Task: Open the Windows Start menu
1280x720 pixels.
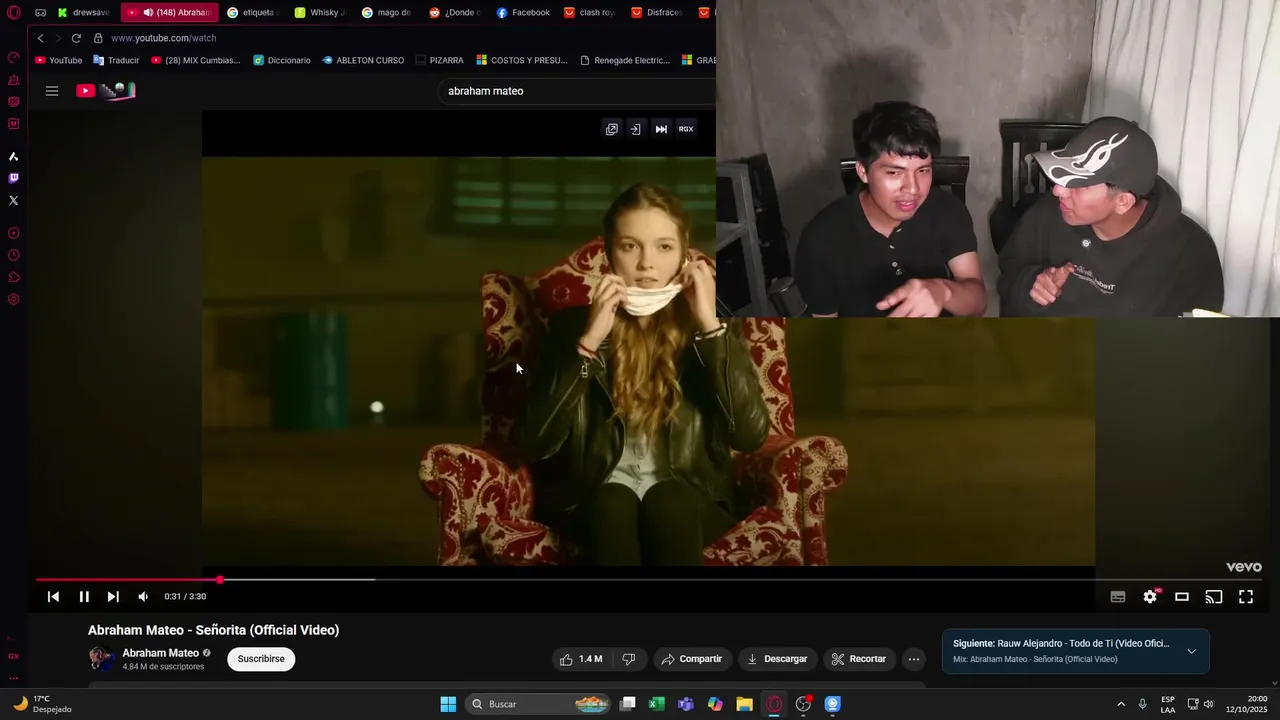Action: [x=448, y=704]
